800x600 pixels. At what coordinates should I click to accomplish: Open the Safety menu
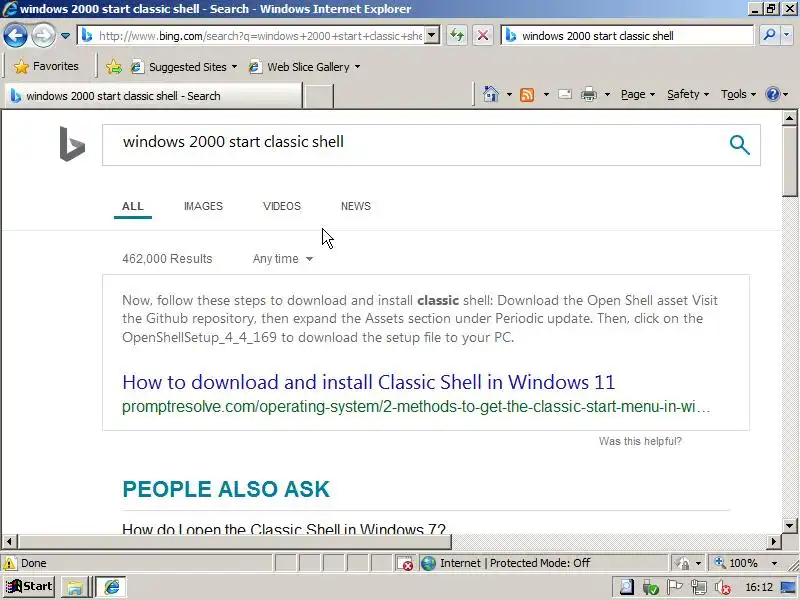point(688,94)
